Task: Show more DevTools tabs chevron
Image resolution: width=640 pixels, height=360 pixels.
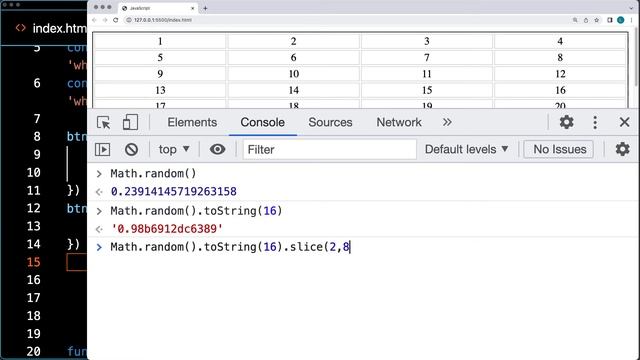Action: click(447, 122)
